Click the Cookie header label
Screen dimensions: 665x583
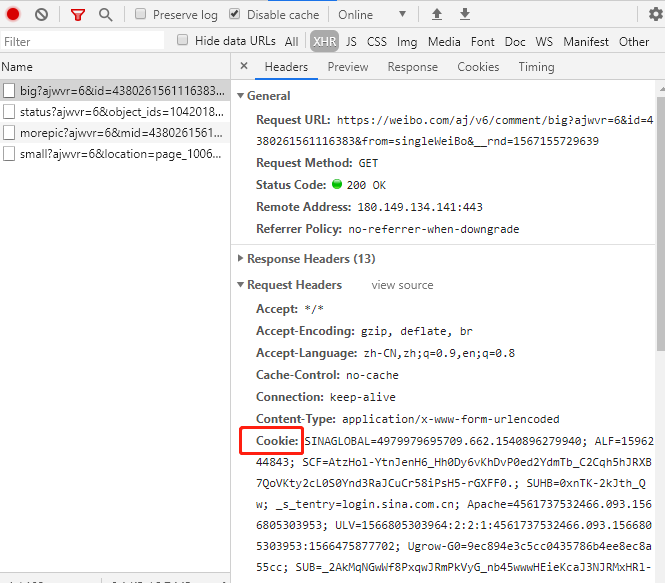[x=277, y=441]
